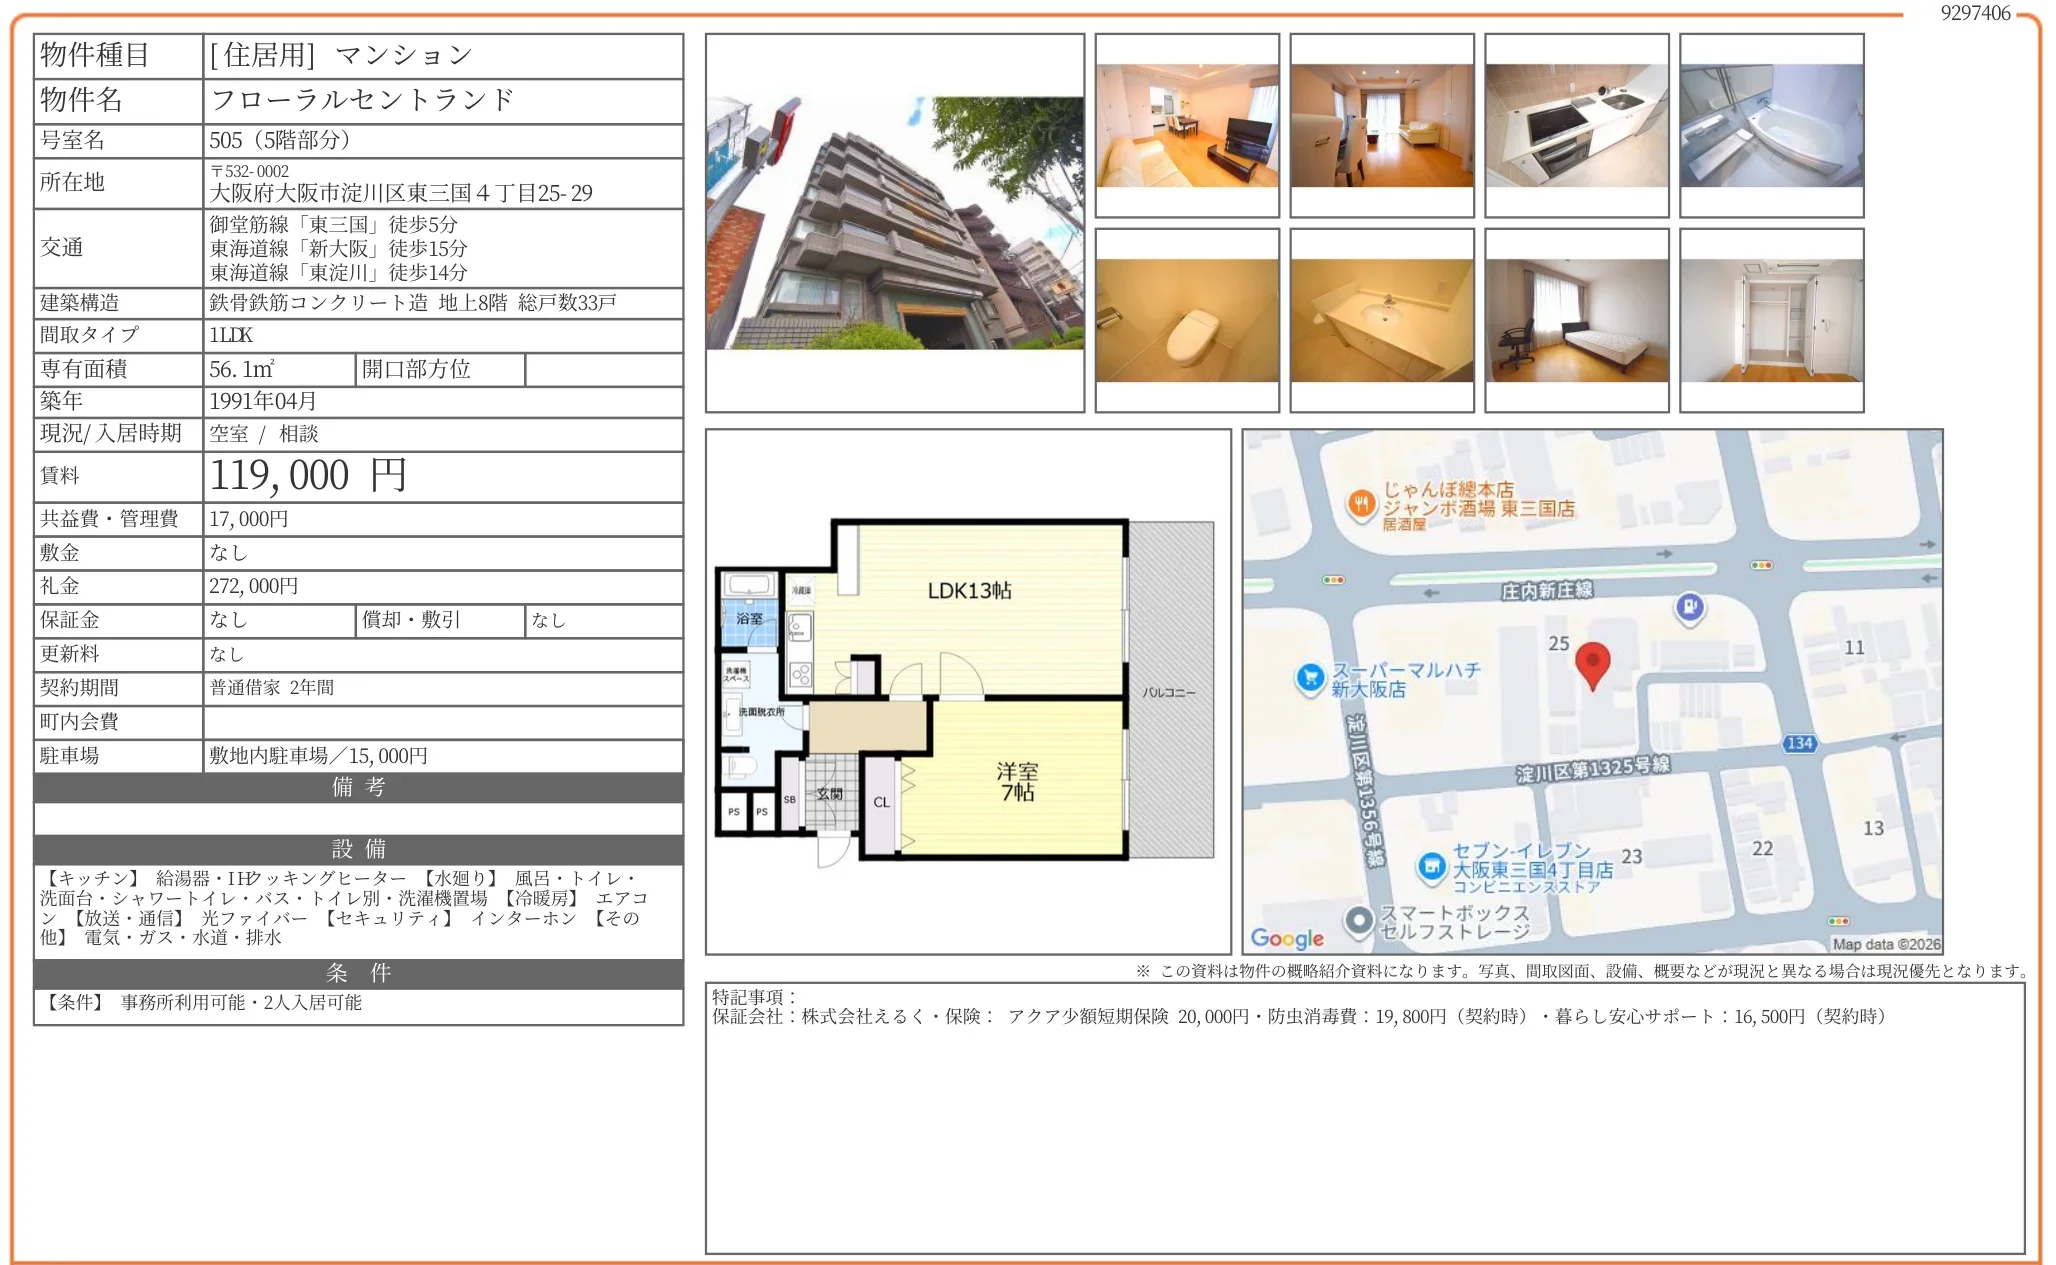The image size is (2056, 1265).
Task: Open the building exterior photo
Action: (894, 222)
